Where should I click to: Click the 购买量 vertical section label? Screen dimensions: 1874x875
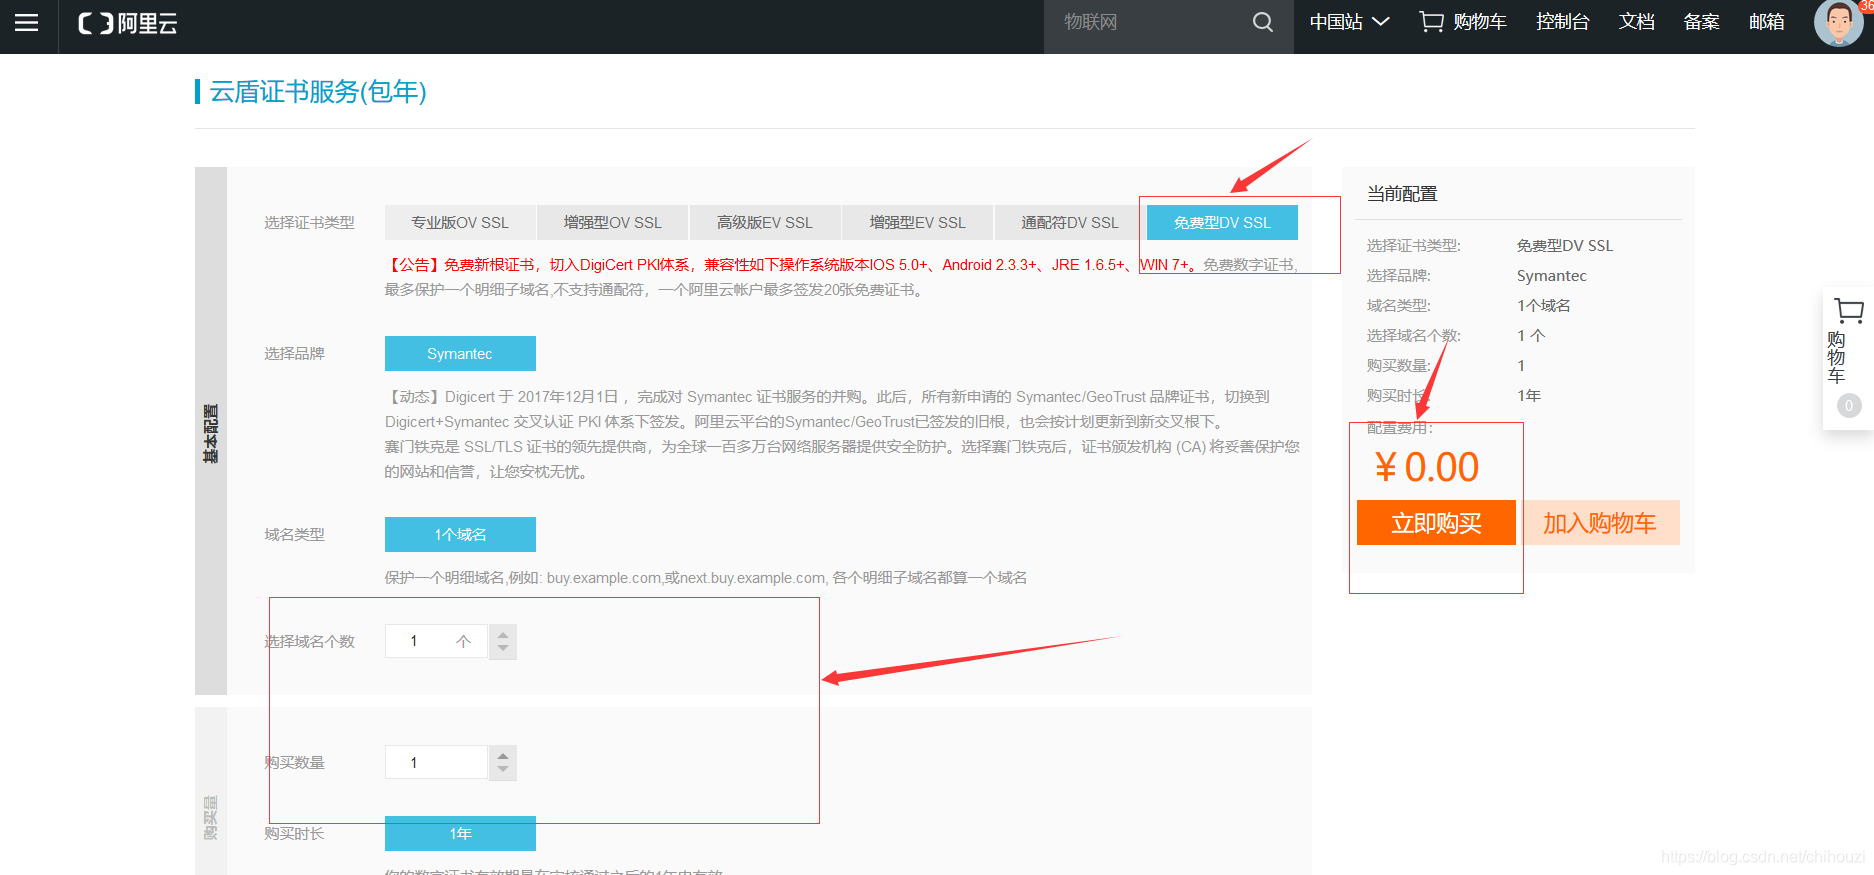pos(211,817)
